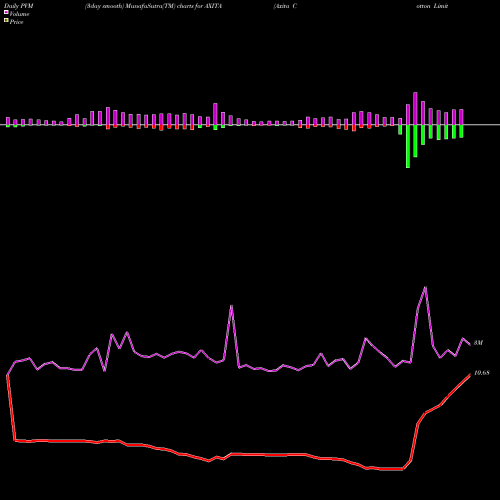The image size is (500, 500).
Task: Click the tallest purple volume bar
Action: (x=415, y=109)
